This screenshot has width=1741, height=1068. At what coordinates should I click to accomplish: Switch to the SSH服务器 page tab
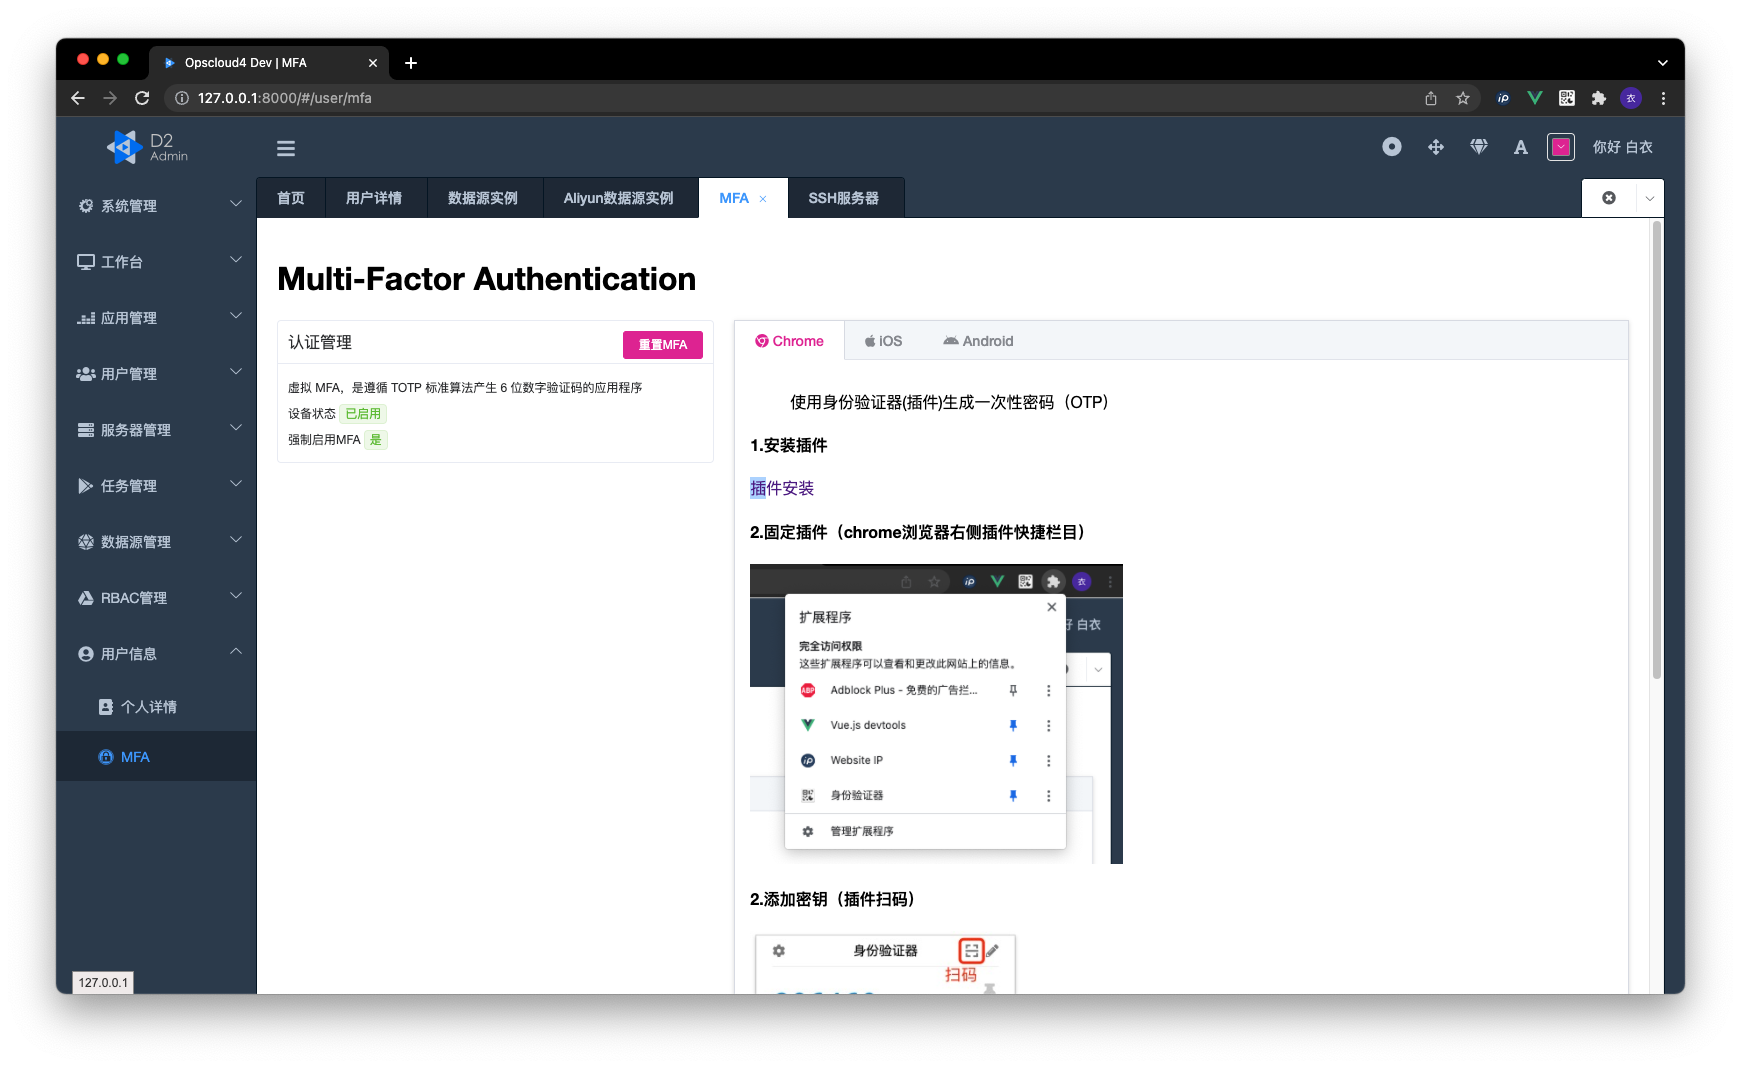click(844, 198)
